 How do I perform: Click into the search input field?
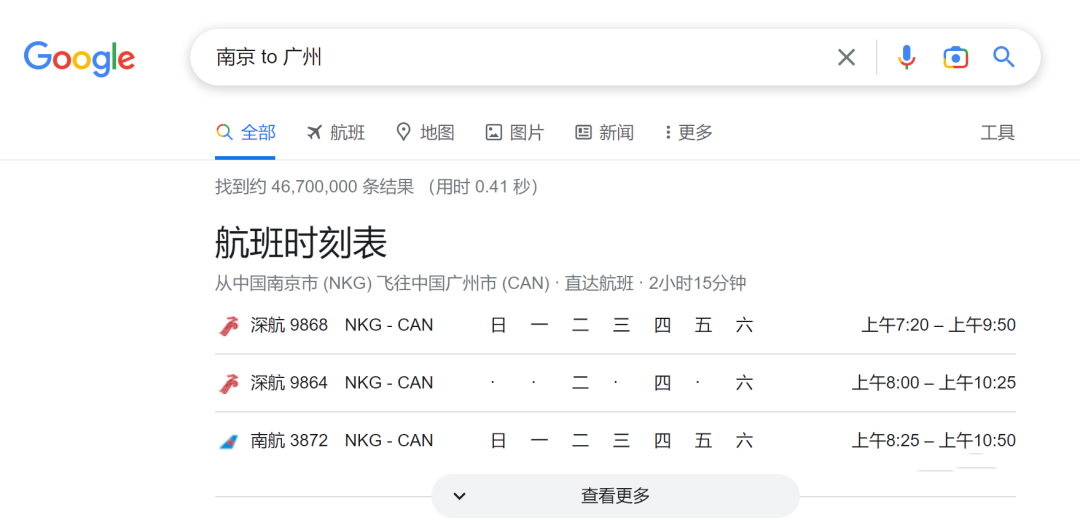520,58
